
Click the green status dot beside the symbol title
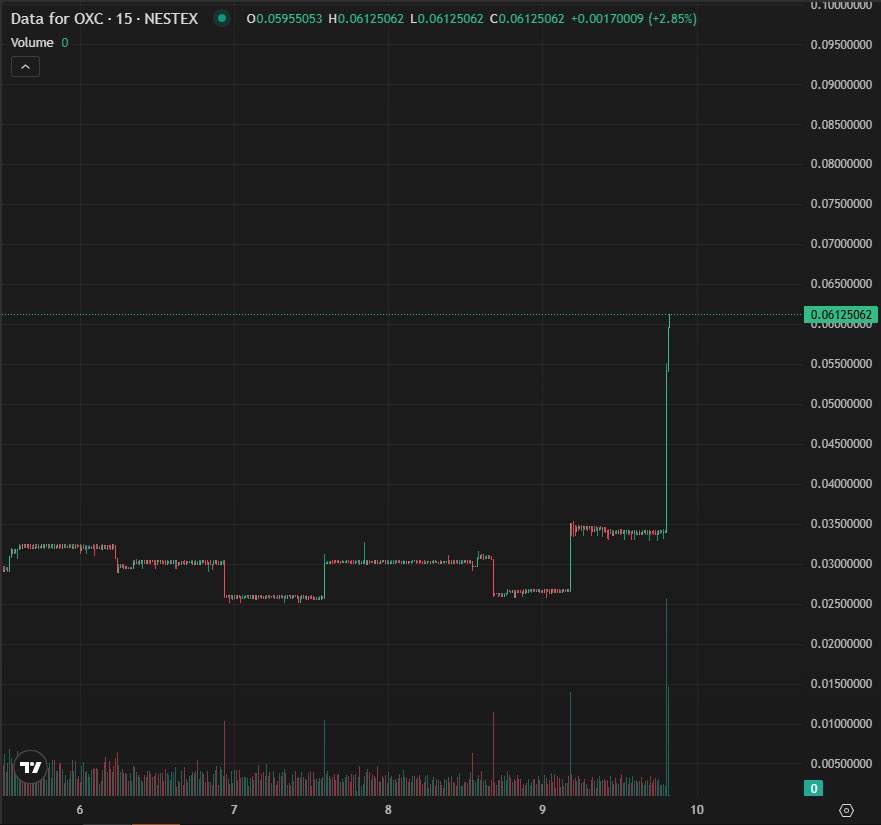[x=220, y=18]
